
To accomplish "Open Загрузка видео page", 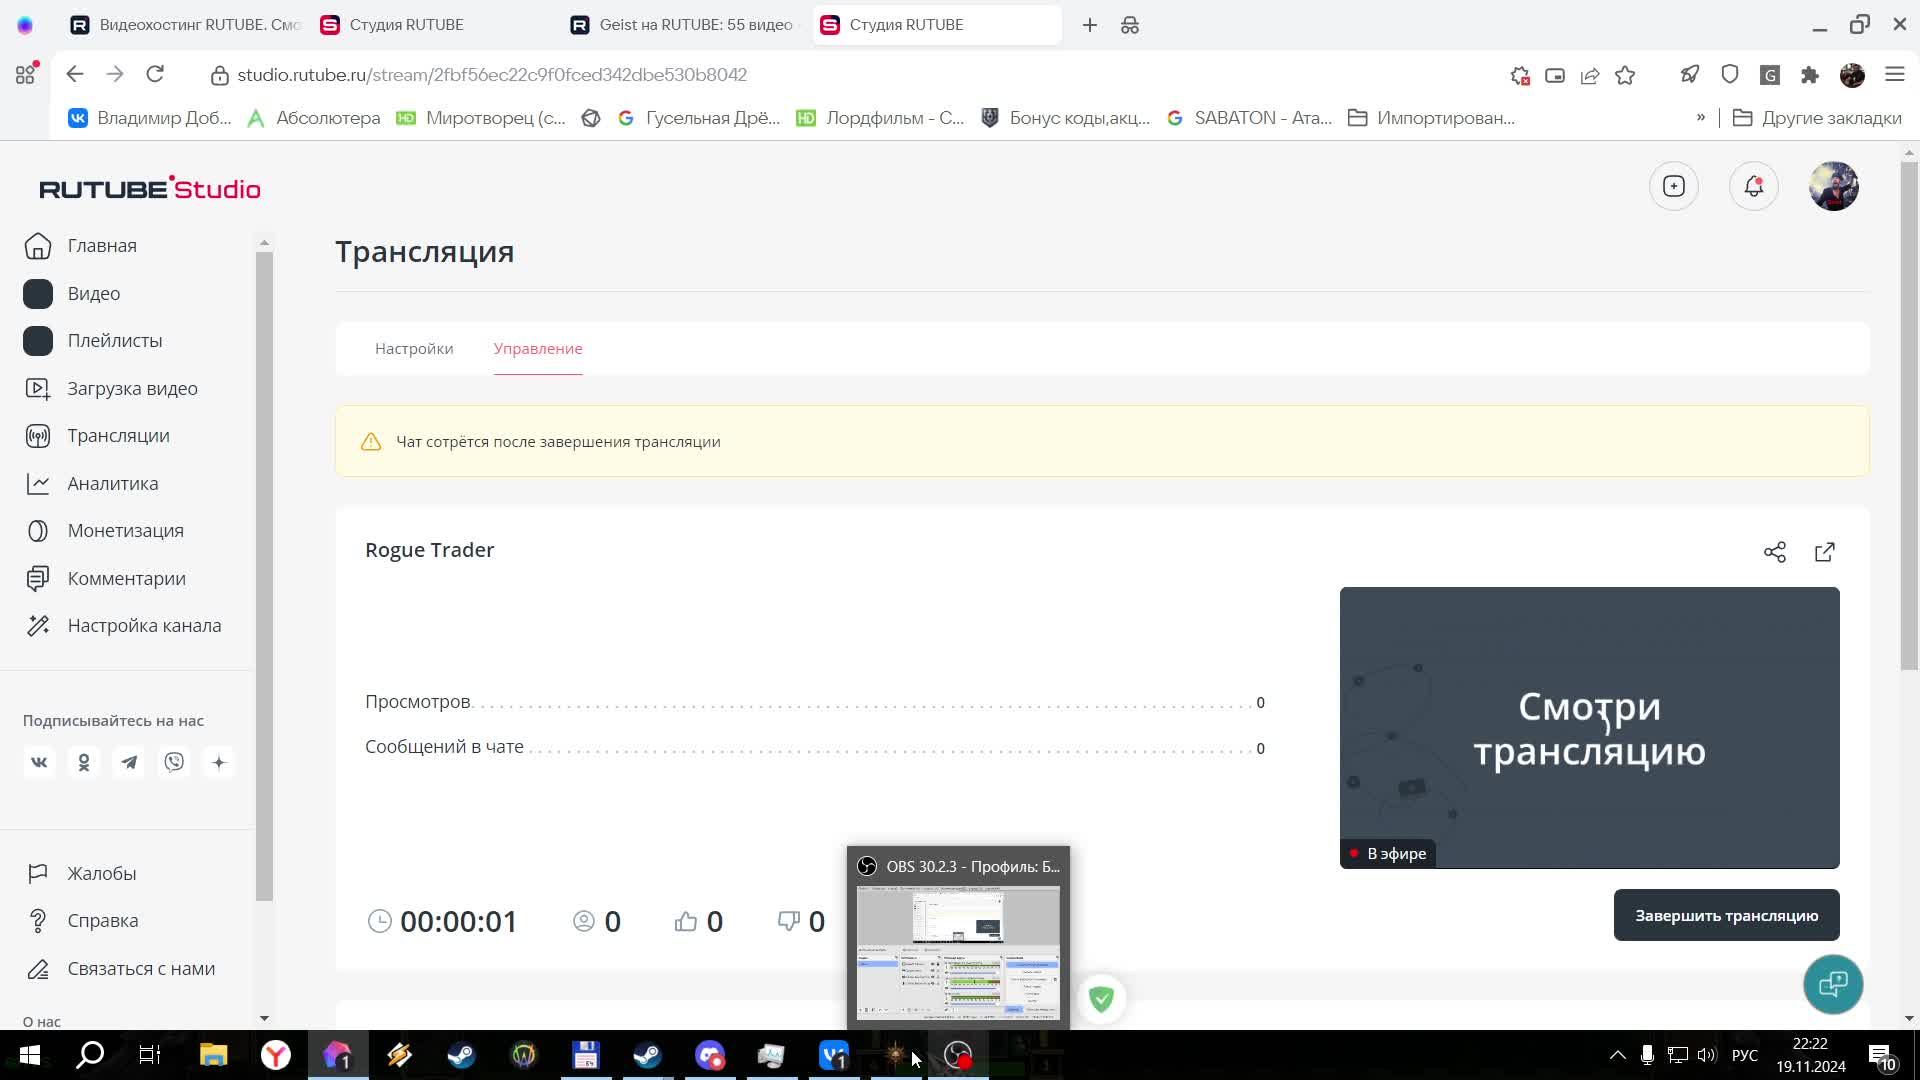I will 111,389.
